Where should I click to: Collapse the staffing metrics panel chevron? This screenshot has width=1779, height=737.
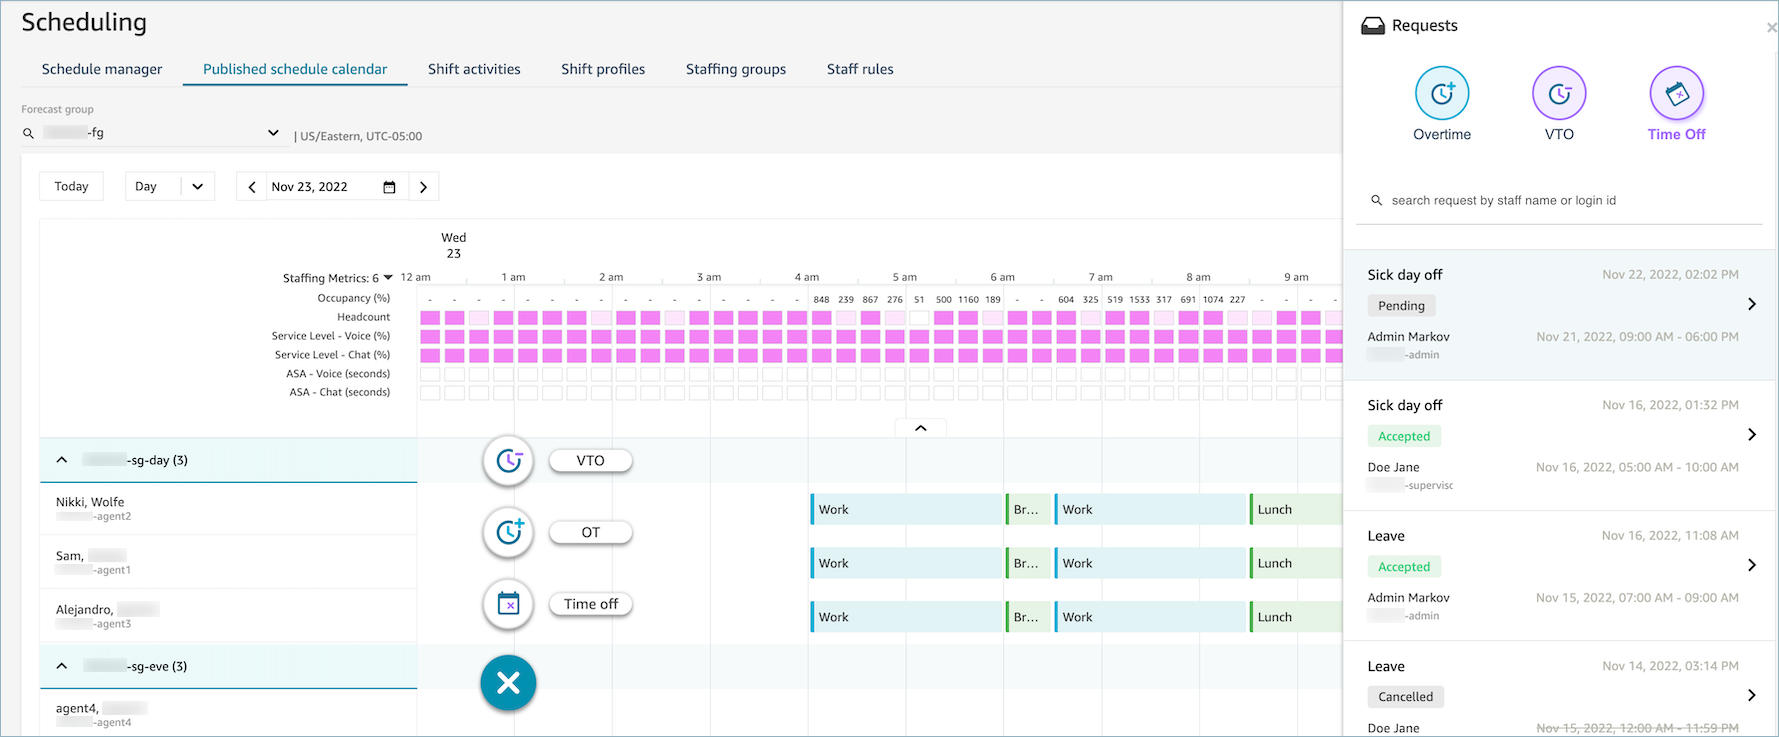coord(920,428)
